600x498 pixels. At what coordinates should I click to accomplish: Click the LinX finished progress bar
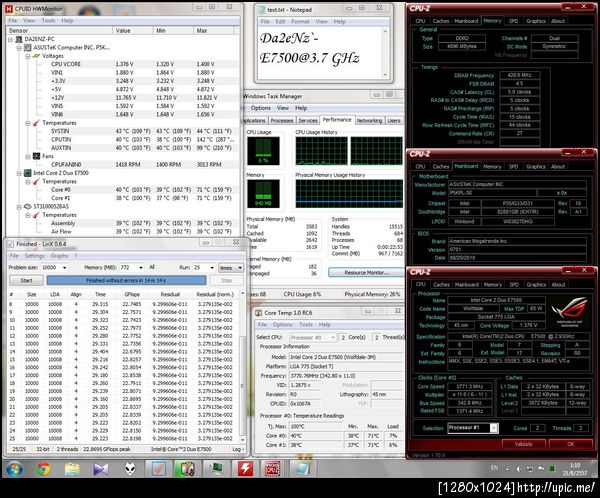point(126,281)
